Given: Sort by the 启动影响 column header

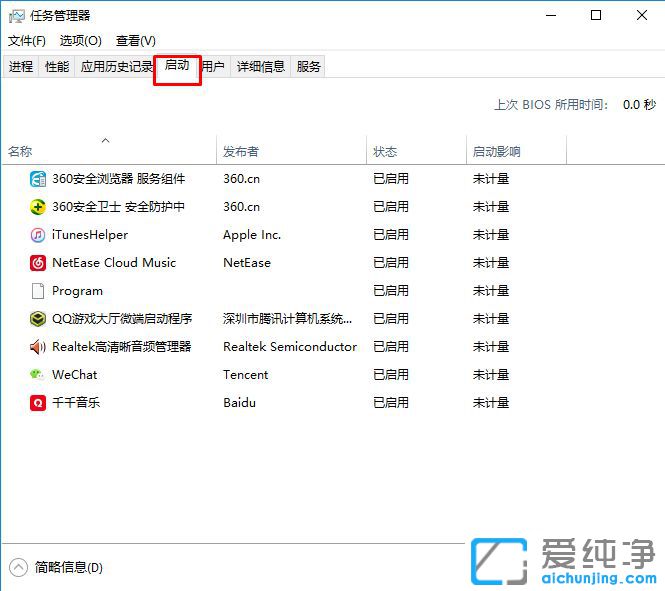Looking at the screenshot, I should [517, 151].
